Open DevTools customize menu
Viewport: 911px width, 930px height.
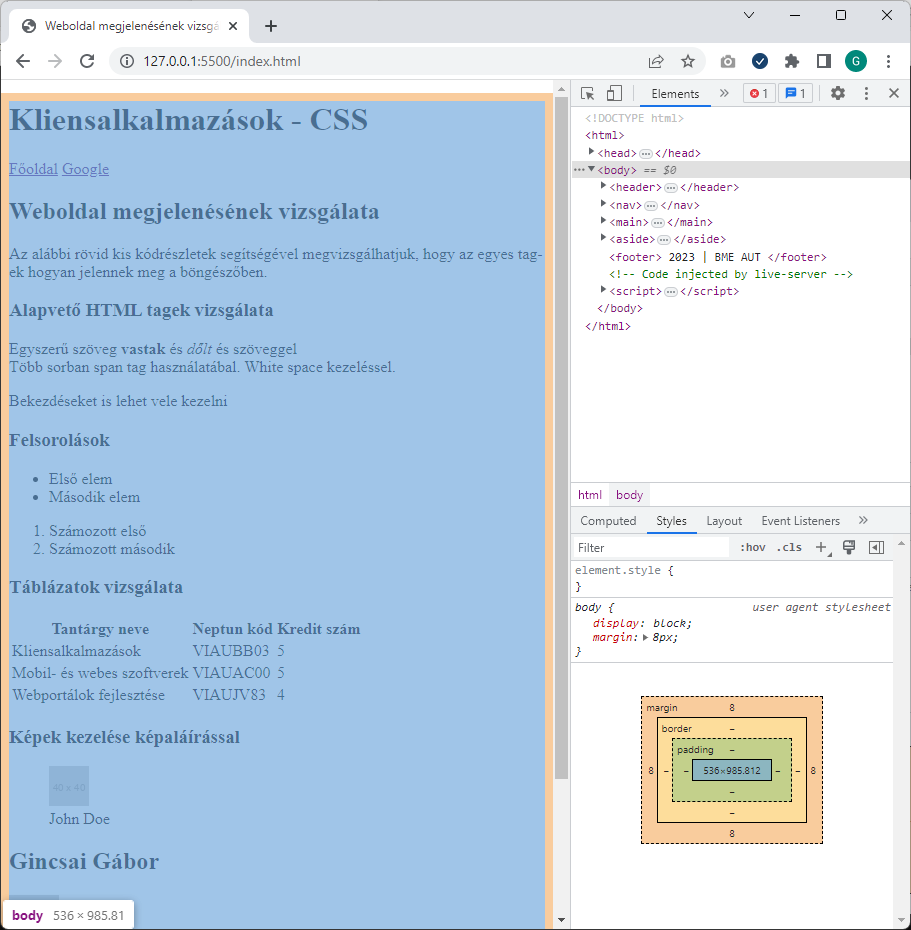point(867,93)
